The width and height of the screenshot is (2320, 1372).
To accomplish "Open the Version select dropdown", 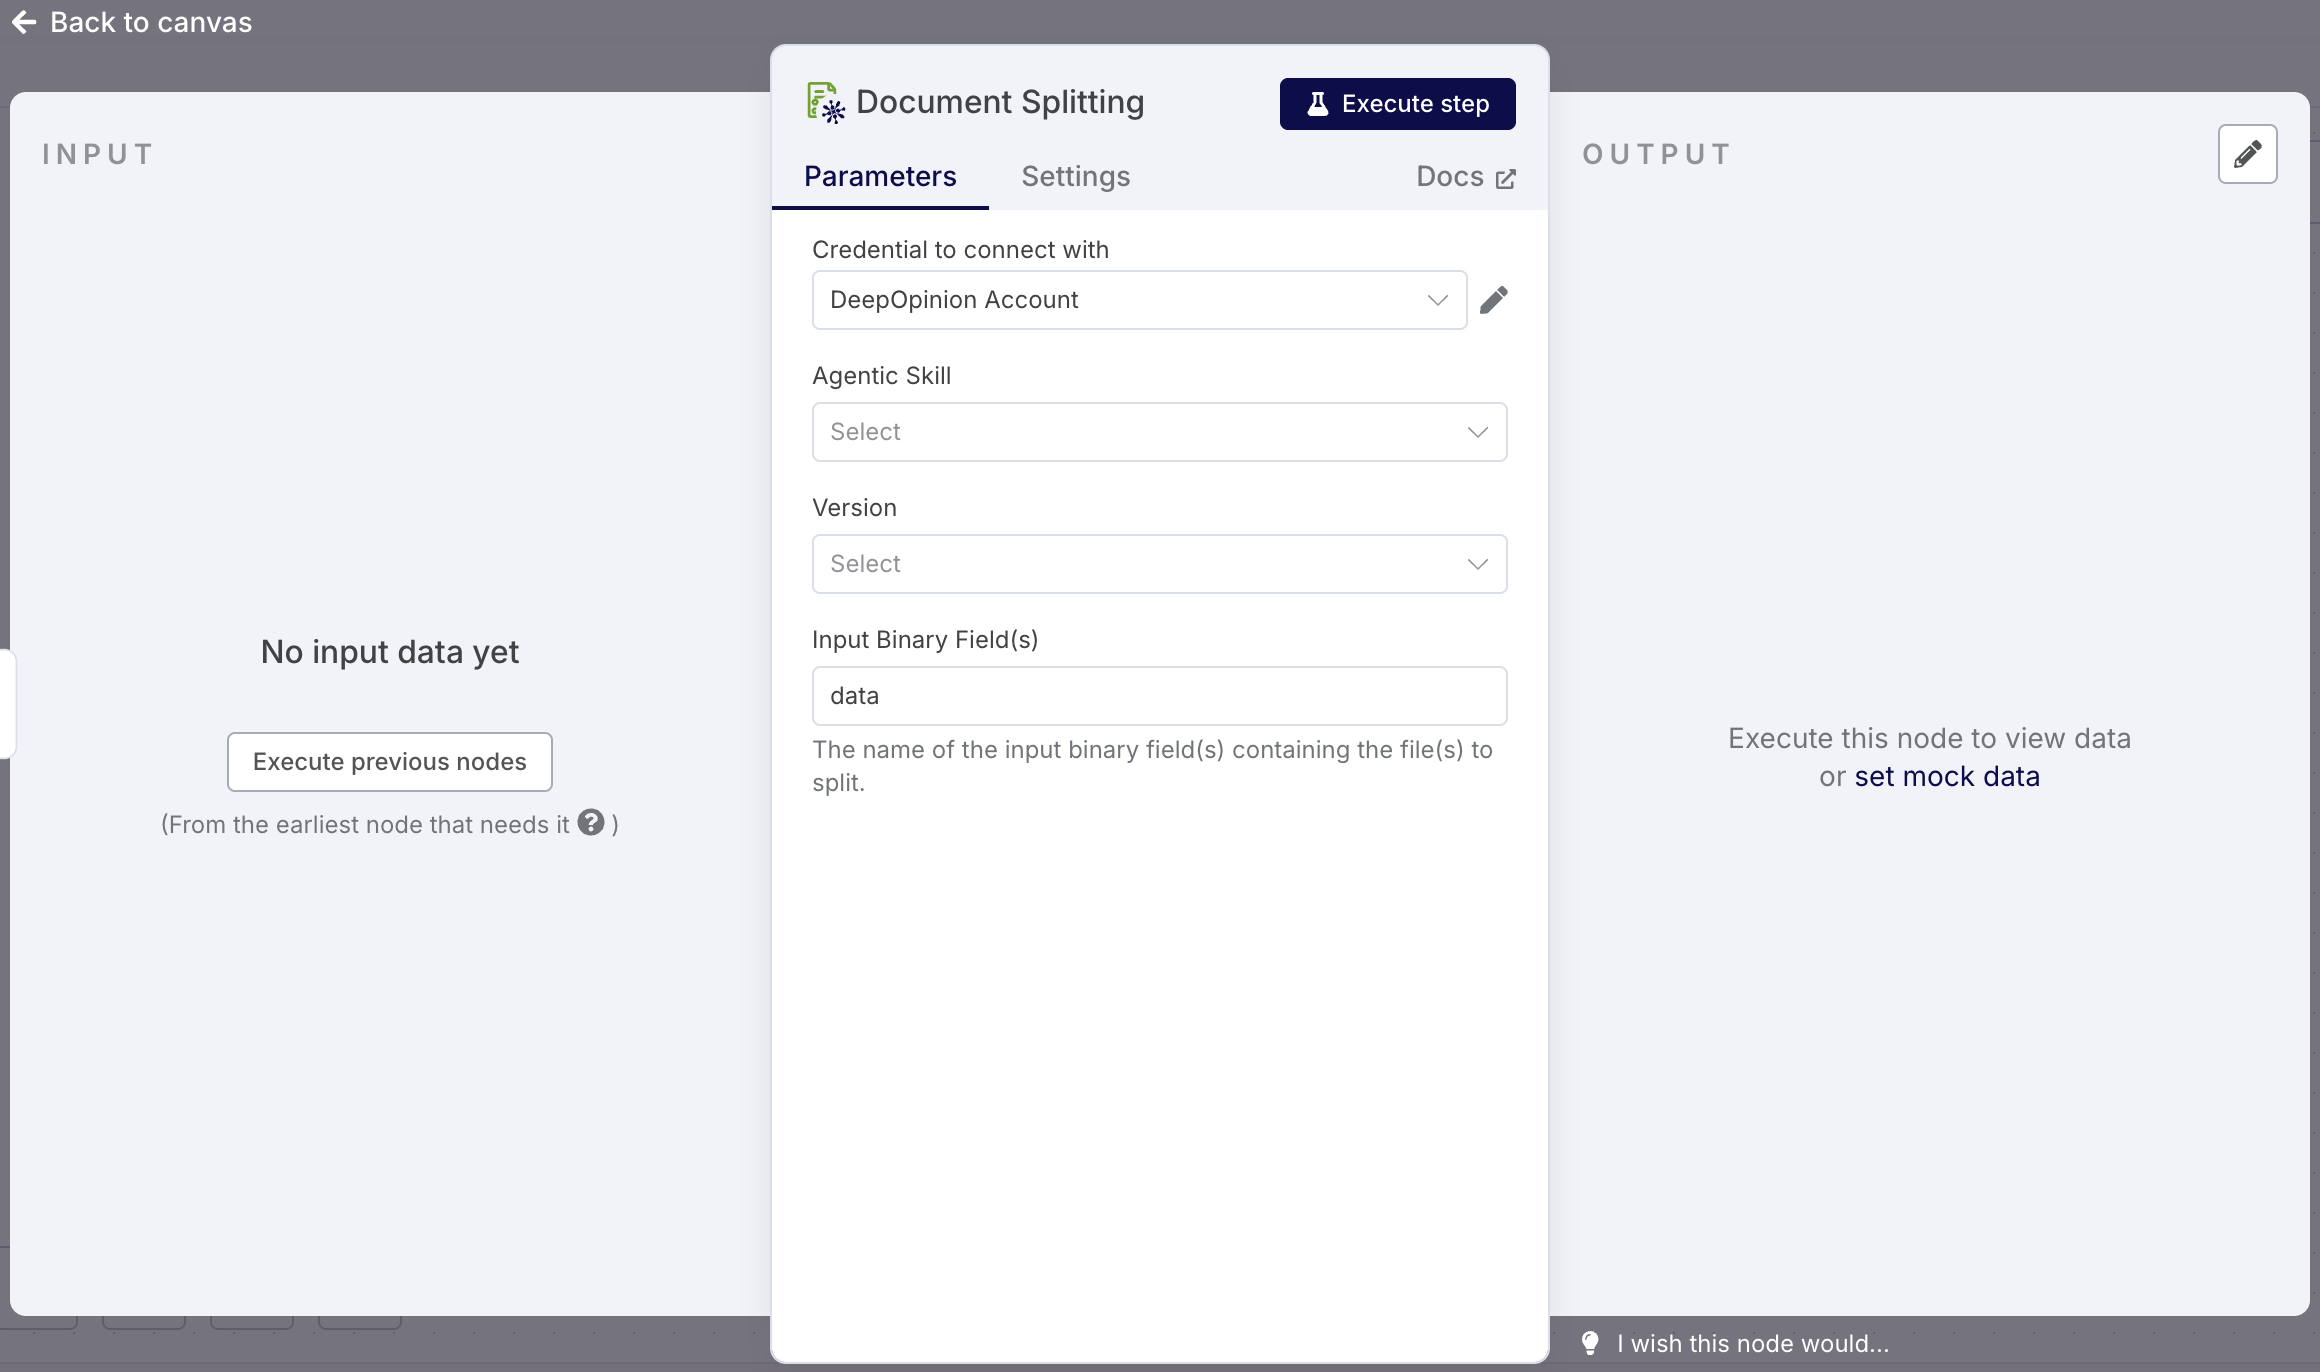I will pos(1159,564).
